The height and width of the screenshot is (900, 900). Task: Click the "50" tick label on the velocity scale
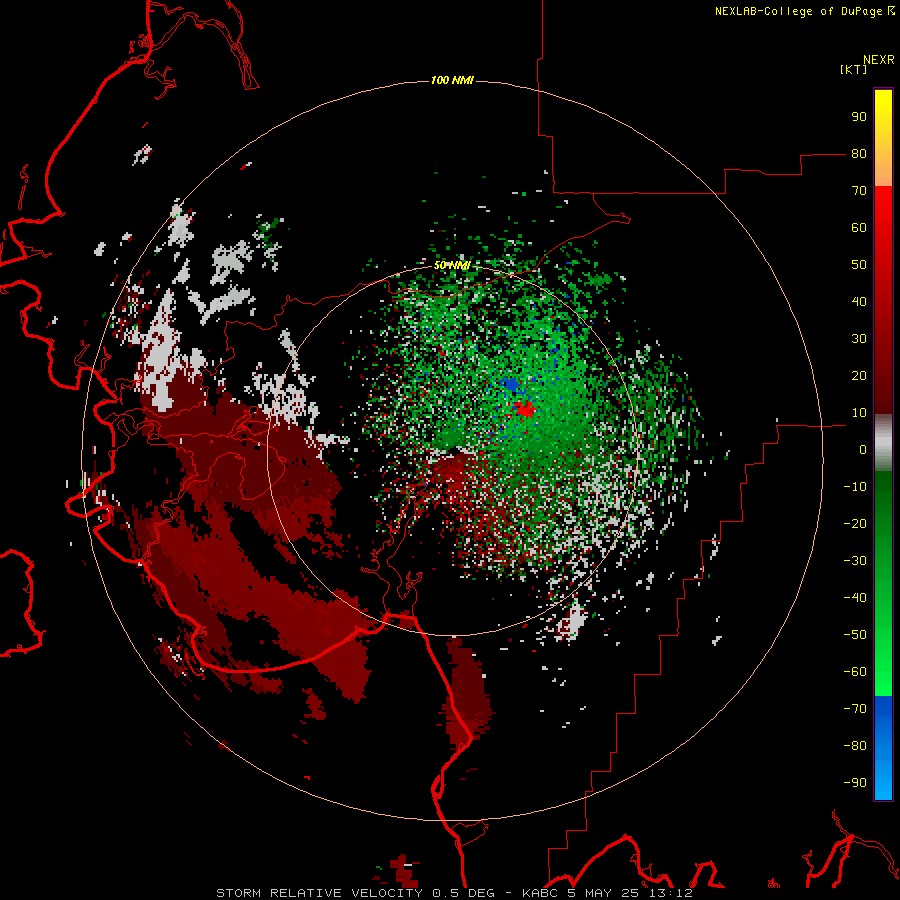(x=859, y=265)
